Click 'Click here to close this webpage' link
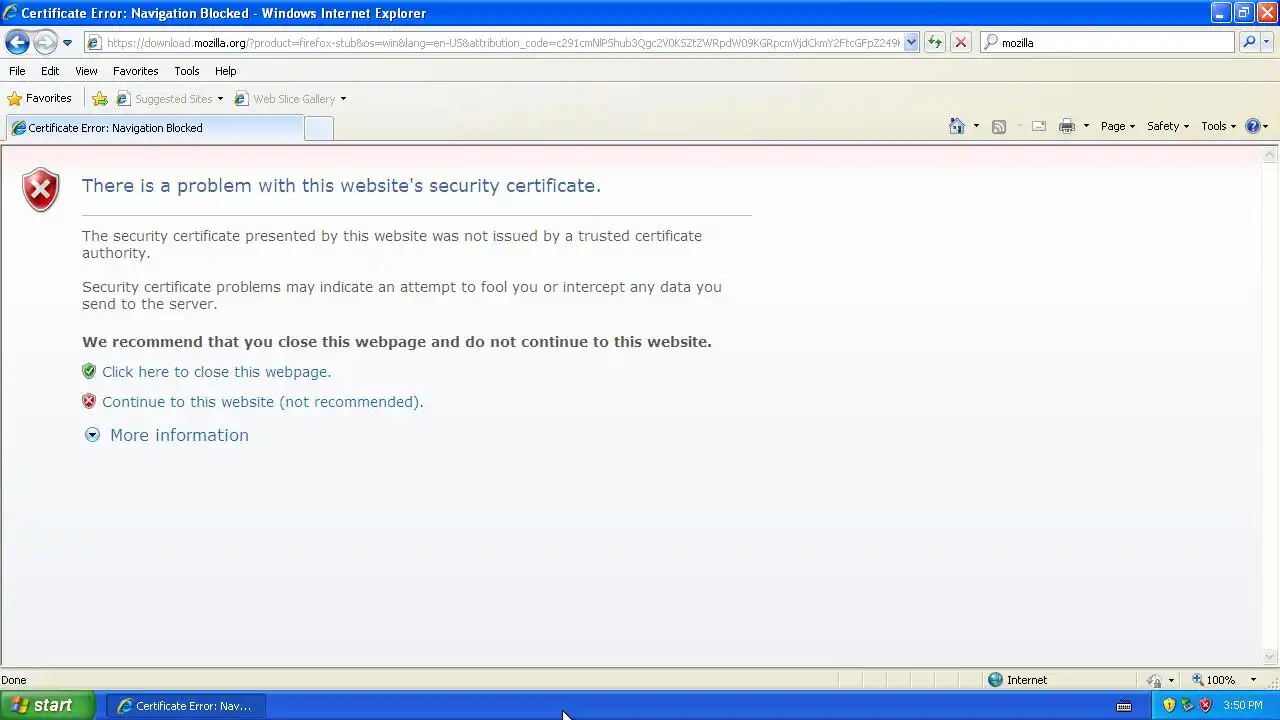 pyautogui.click(x=216, y=372)
